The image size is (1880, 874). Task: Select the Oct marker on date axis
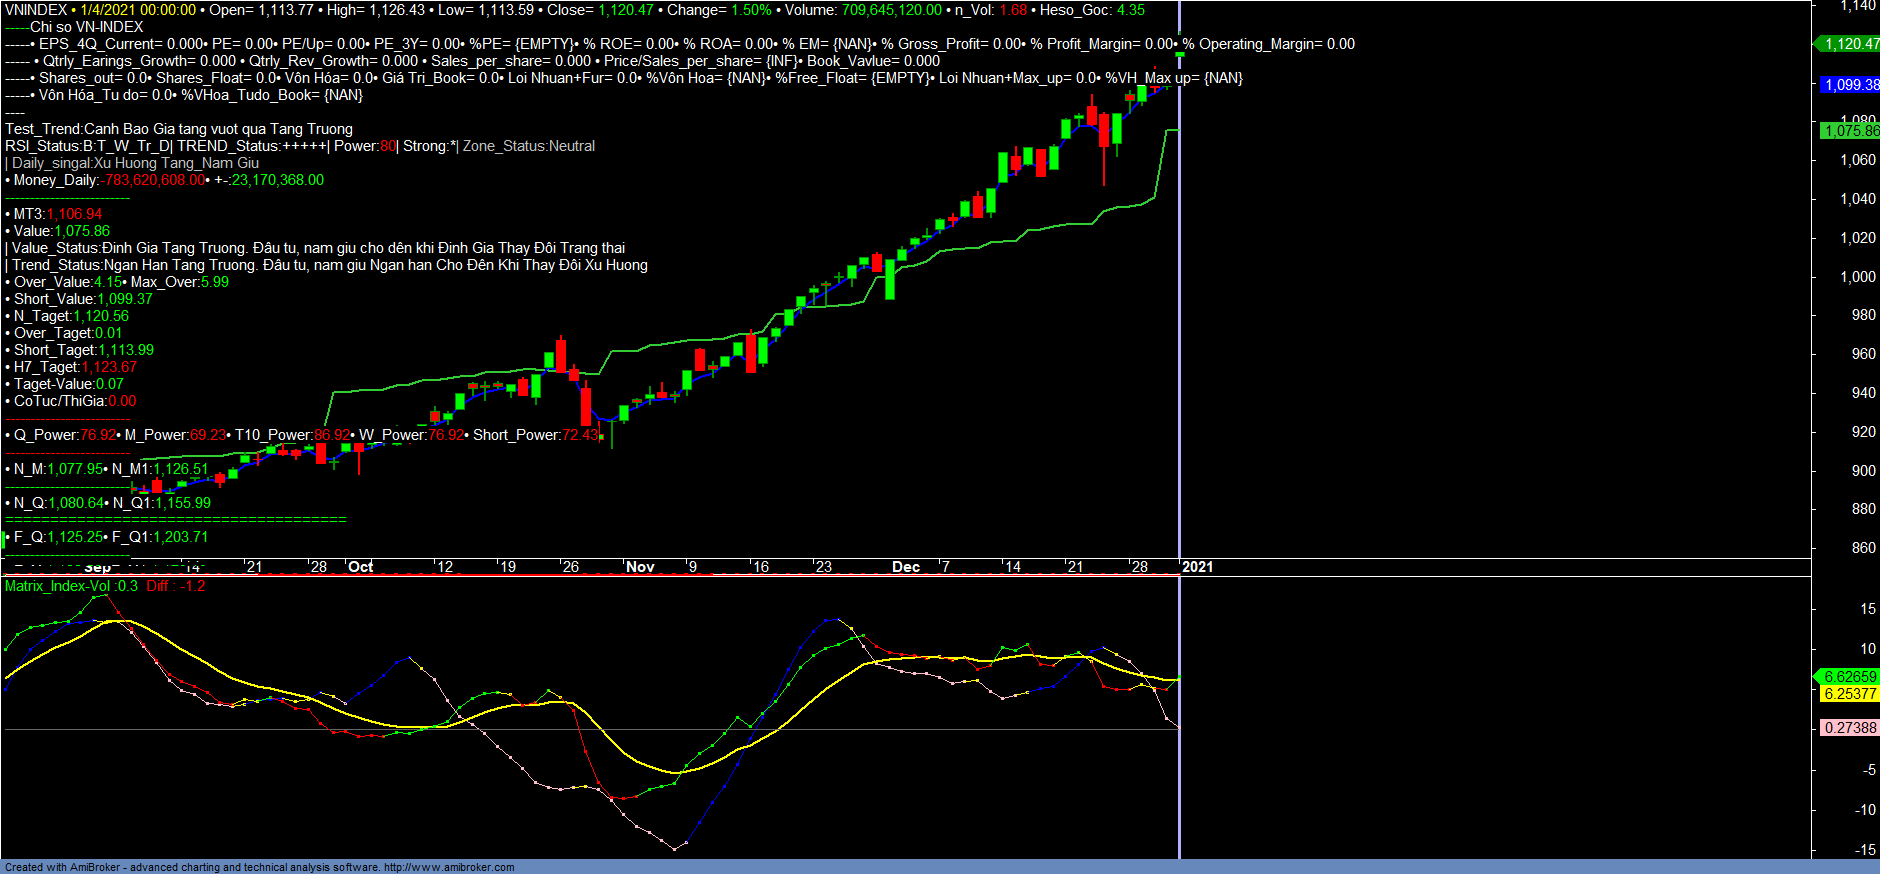coord(360,567)
